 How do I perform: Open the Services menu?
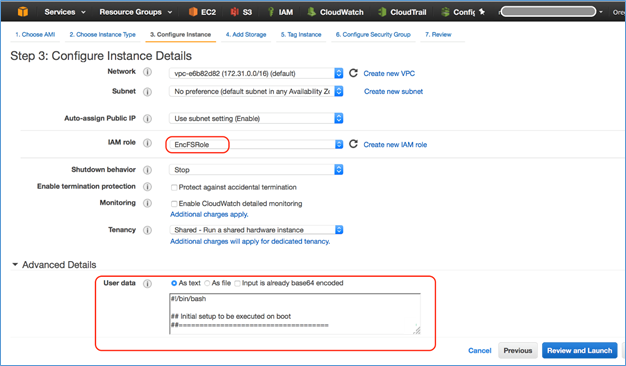click(x=65, y=12)
